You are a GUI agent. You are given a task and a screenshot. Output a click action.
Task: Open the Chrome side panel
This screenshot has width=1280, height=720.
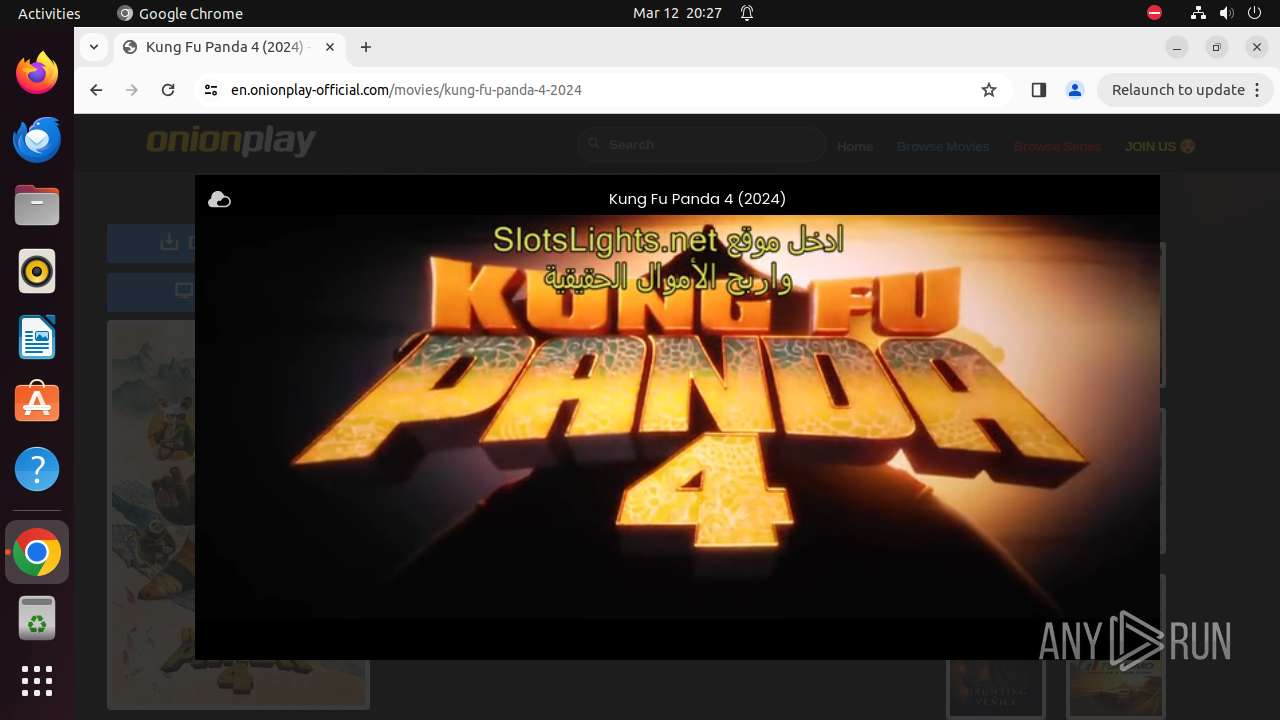coord(1038,90)
